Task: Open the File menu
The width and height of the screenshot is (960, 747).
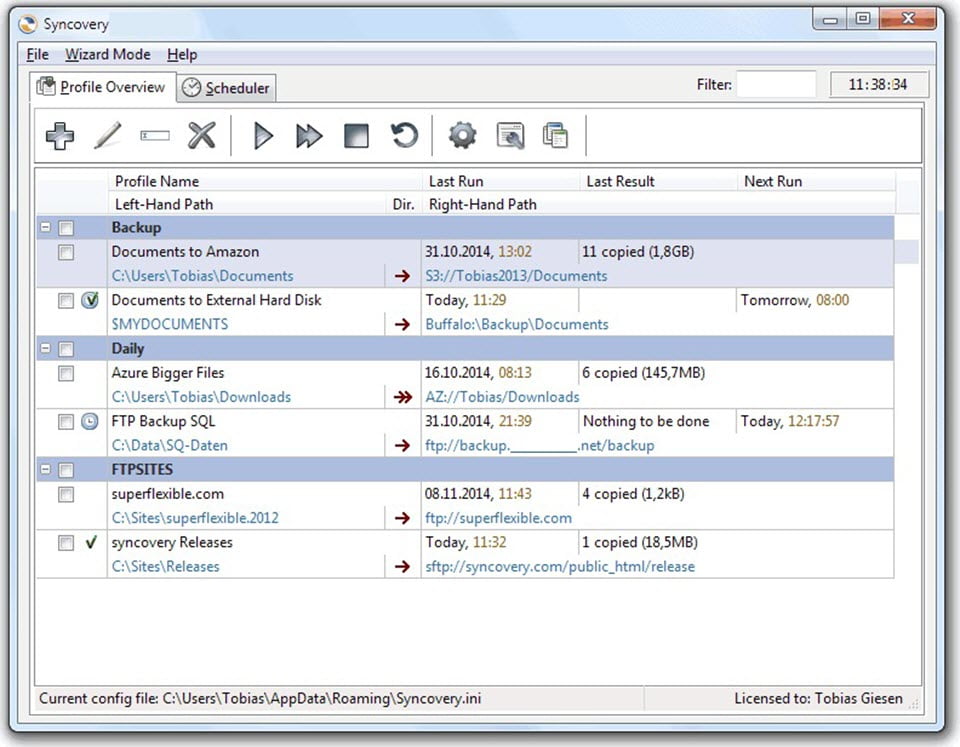Action: tap(37, 54)
